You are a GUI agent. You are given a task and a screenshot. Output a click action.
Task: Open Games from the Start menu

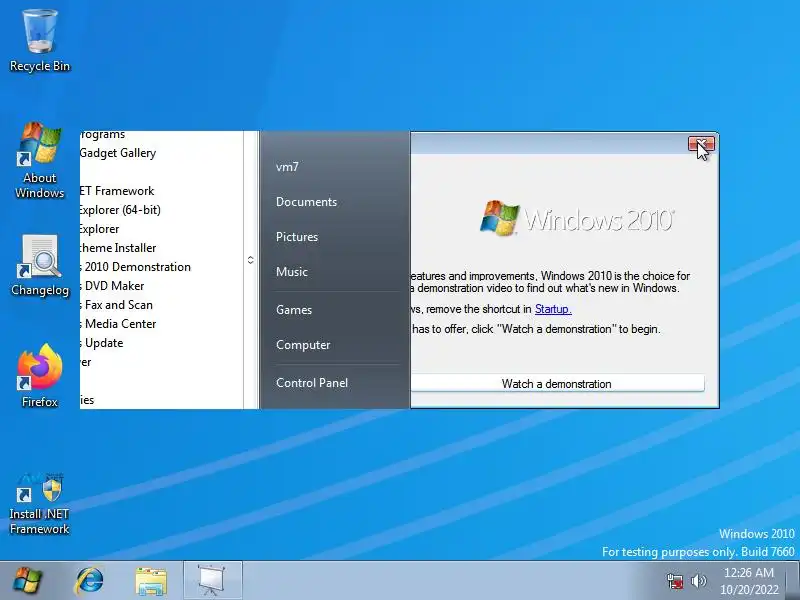(294, 310)
